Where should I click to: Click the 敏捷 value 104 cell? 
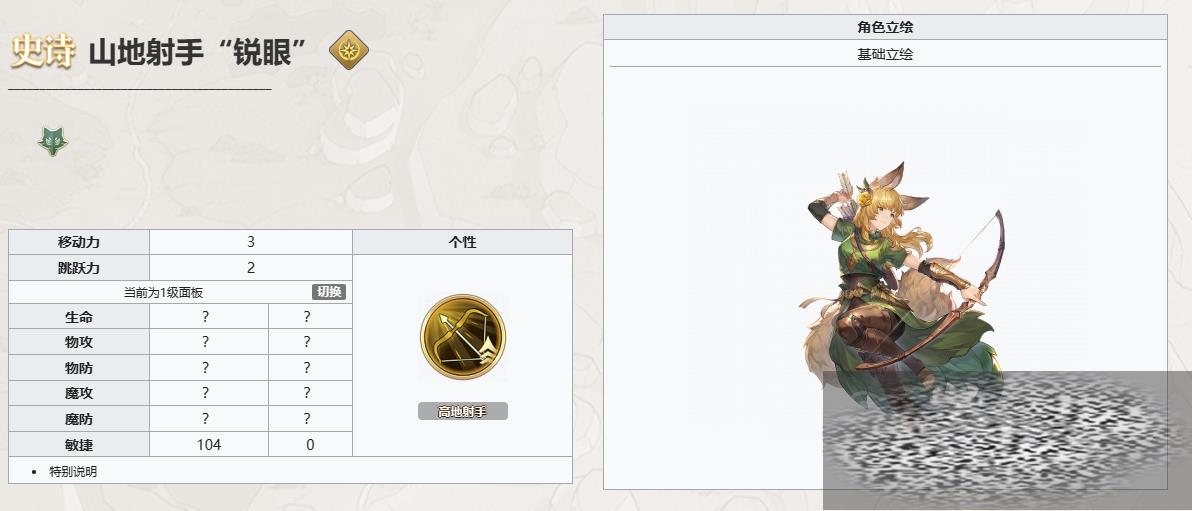tap(209, 445)
